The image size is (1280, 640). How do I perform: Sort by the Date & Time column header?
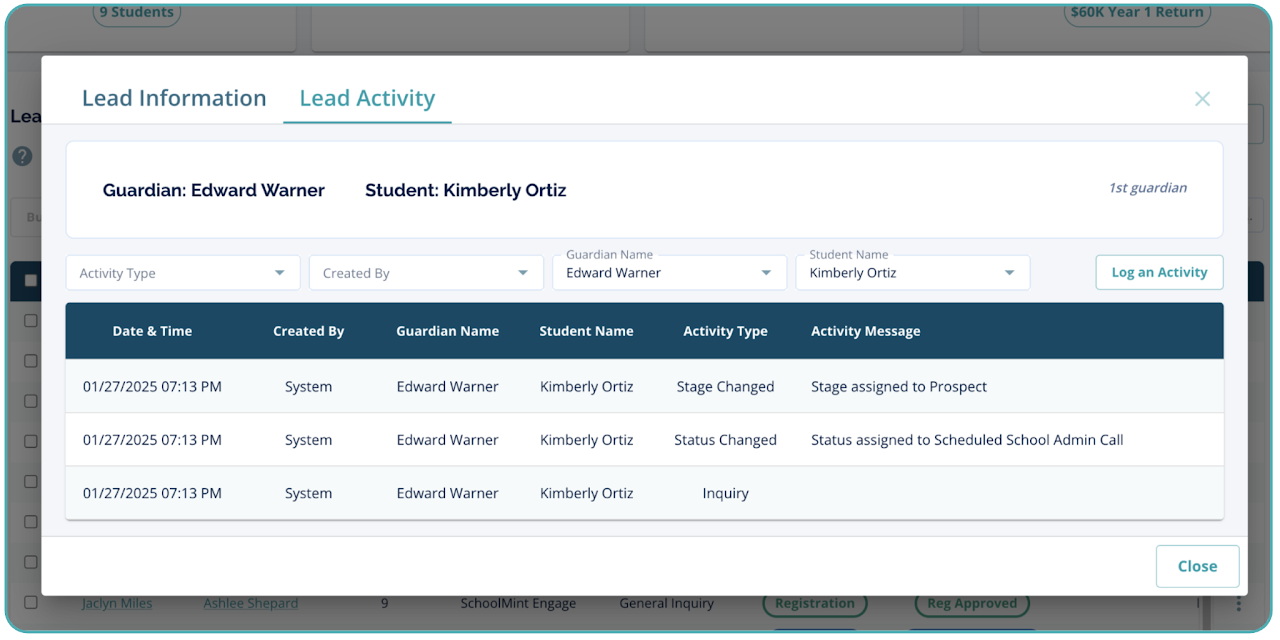(x=152, y=331)
